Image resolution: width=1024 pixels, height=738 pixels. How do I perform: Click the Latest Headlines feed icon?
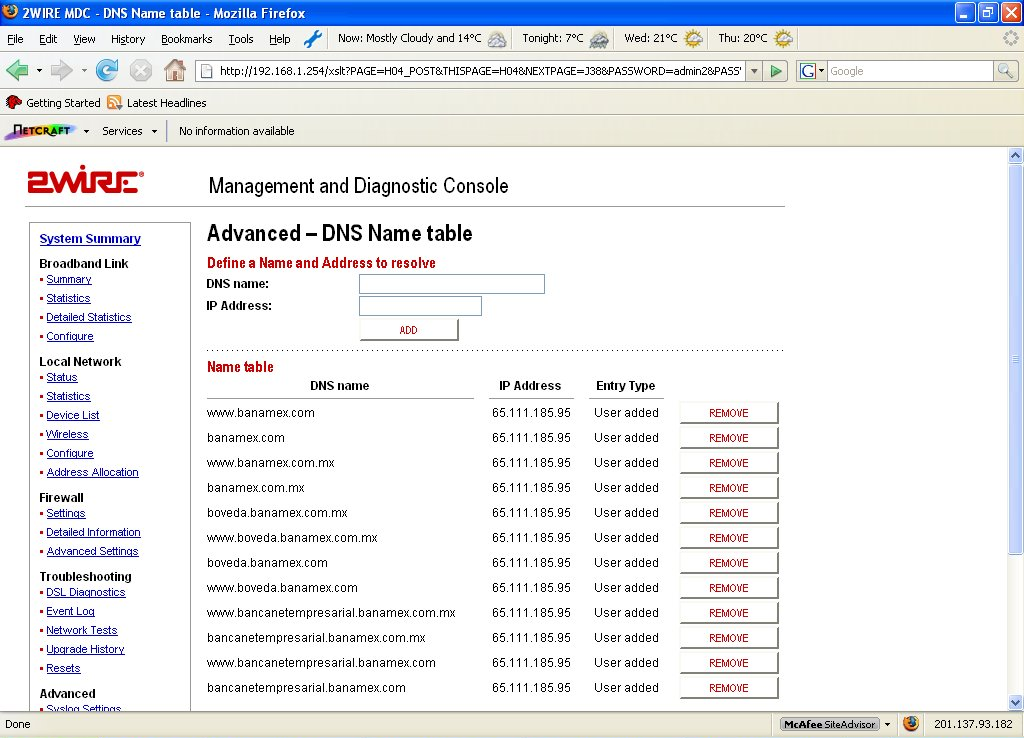(114, 103)
